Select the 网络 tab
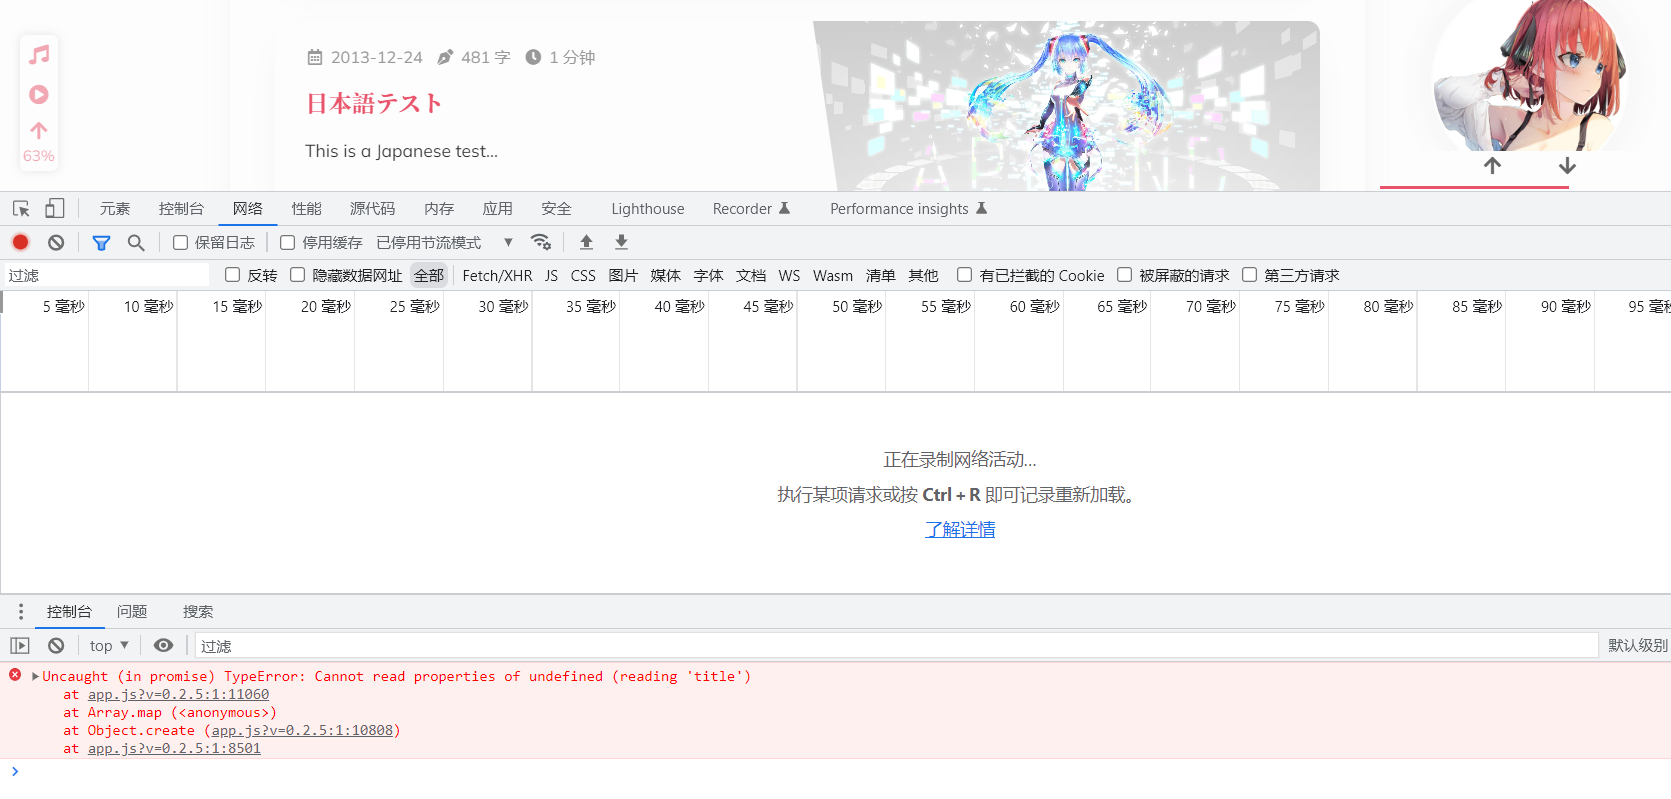 (x=248, y=208)
